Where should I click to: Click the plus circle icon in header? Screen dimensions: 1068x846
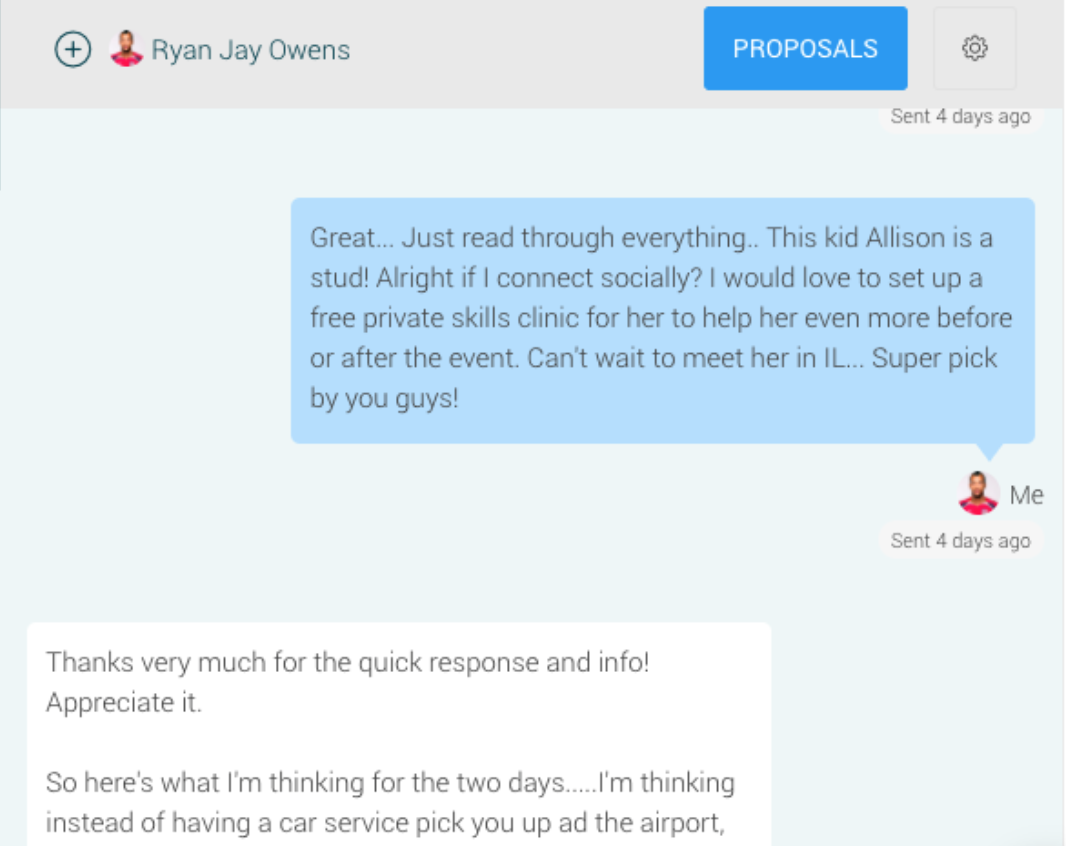click(73, 49)
